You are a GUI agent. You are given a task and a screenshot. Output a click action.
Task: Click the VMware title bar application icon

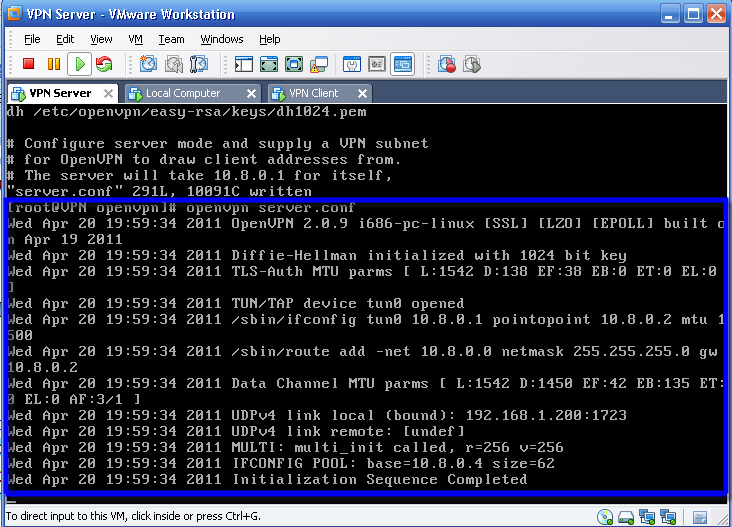(14, 13)
